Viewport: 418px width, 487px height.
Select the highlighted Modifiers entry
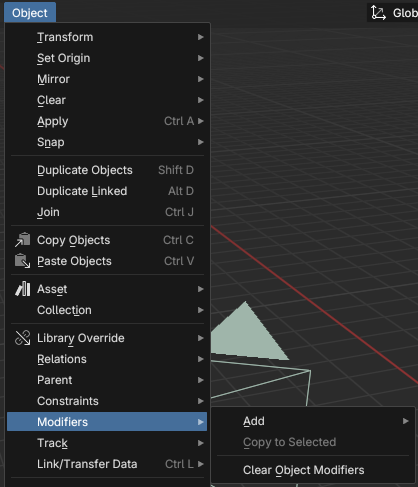tap(107, 422)
